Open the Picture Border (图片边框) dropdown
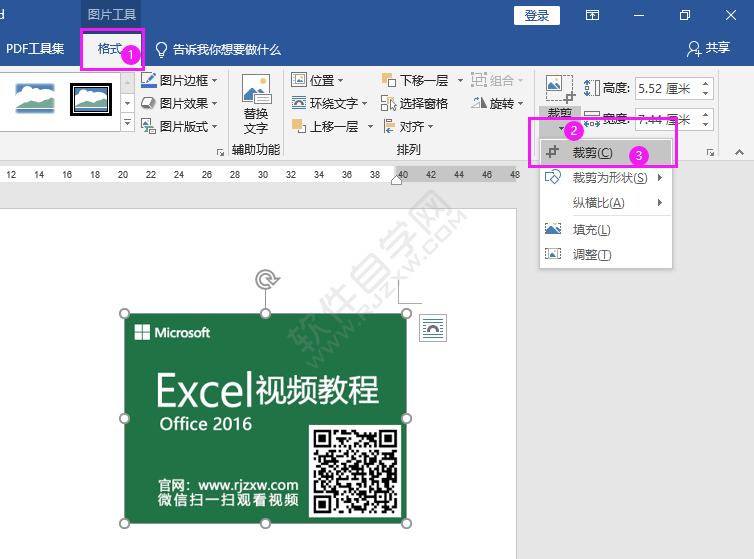Viewport: 754px width, 559px height. pyautogui.click(x=178, y=80)
